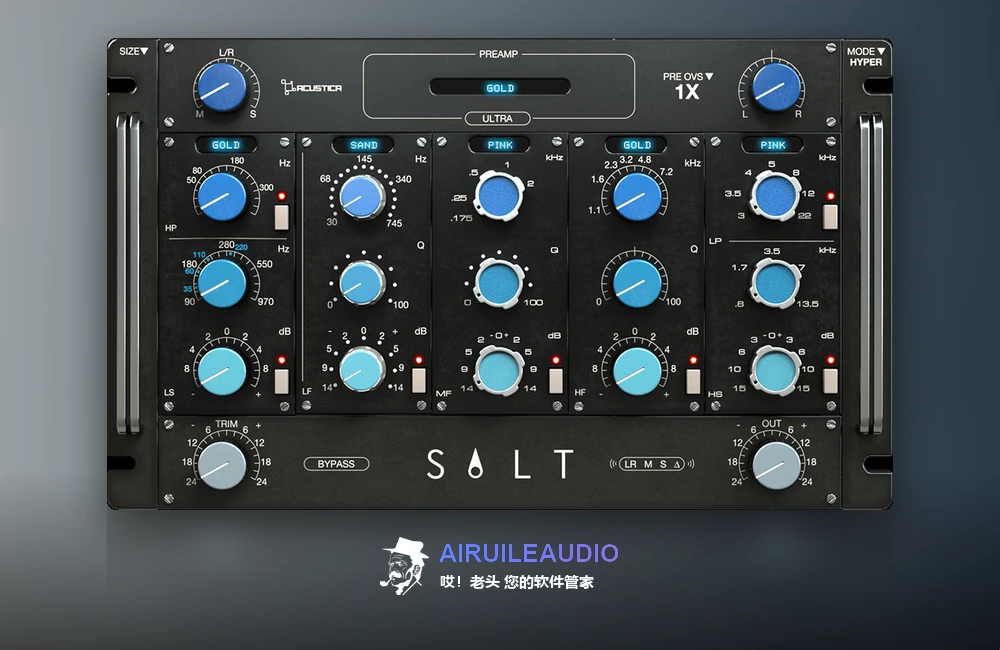This screenshot has width=1000, height=650.
Task: Toggle the MF band on/off switch
Action: coord(555,381)
